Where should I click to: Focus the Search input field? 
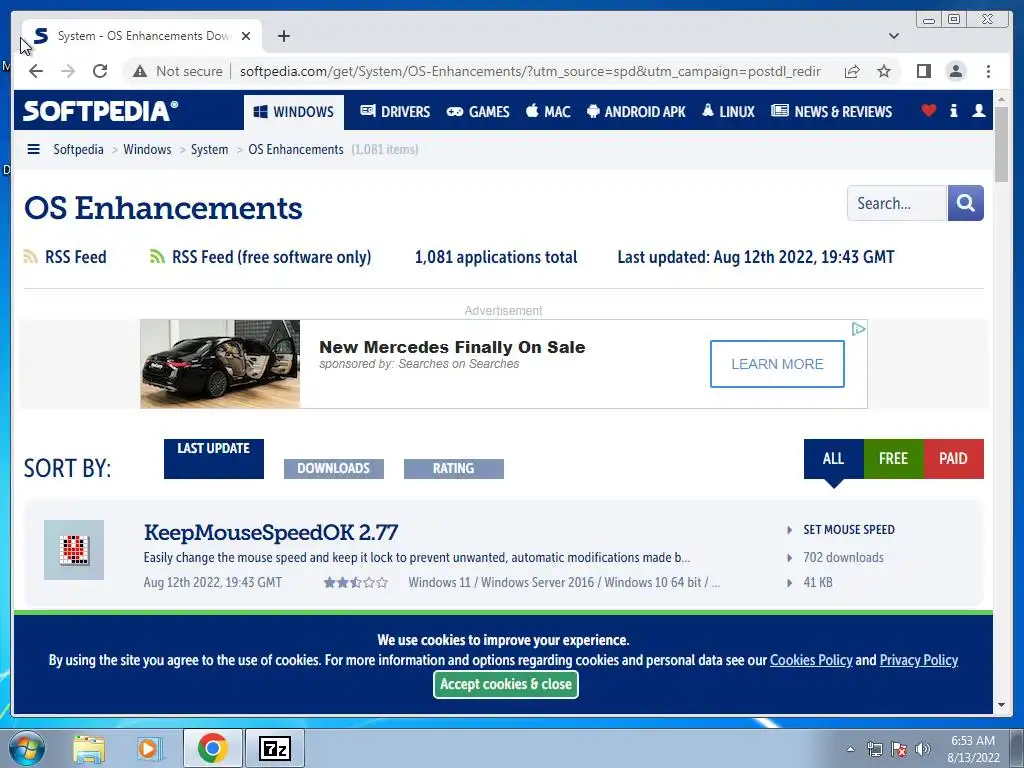(x=897, y=203)
